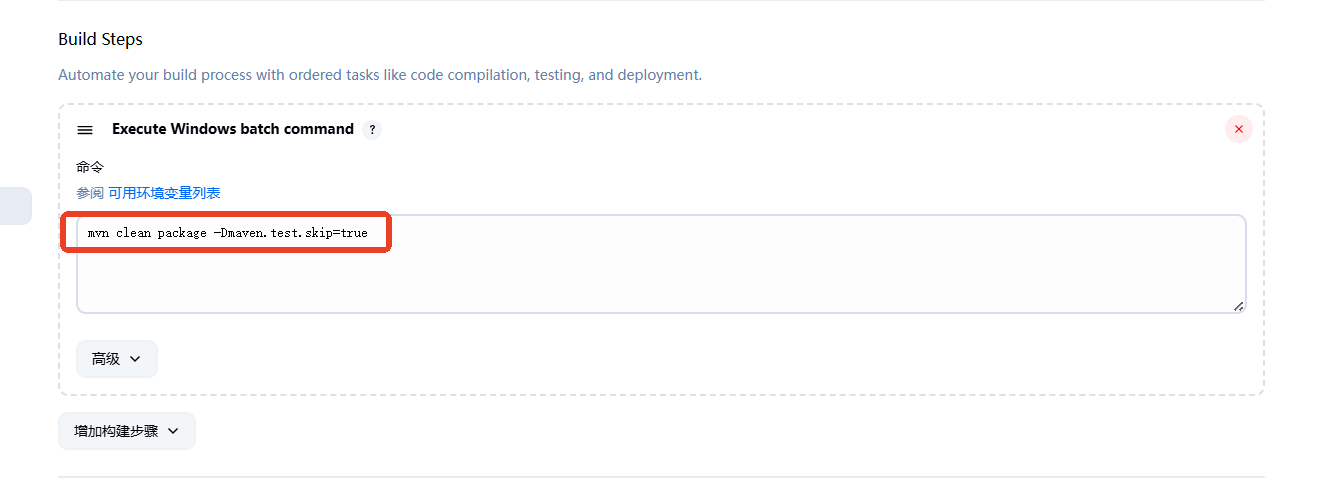Viewport: 1325px width, 494px height.
Task: Open the 可用环境变量列表 link
Action: pos(164,193)
